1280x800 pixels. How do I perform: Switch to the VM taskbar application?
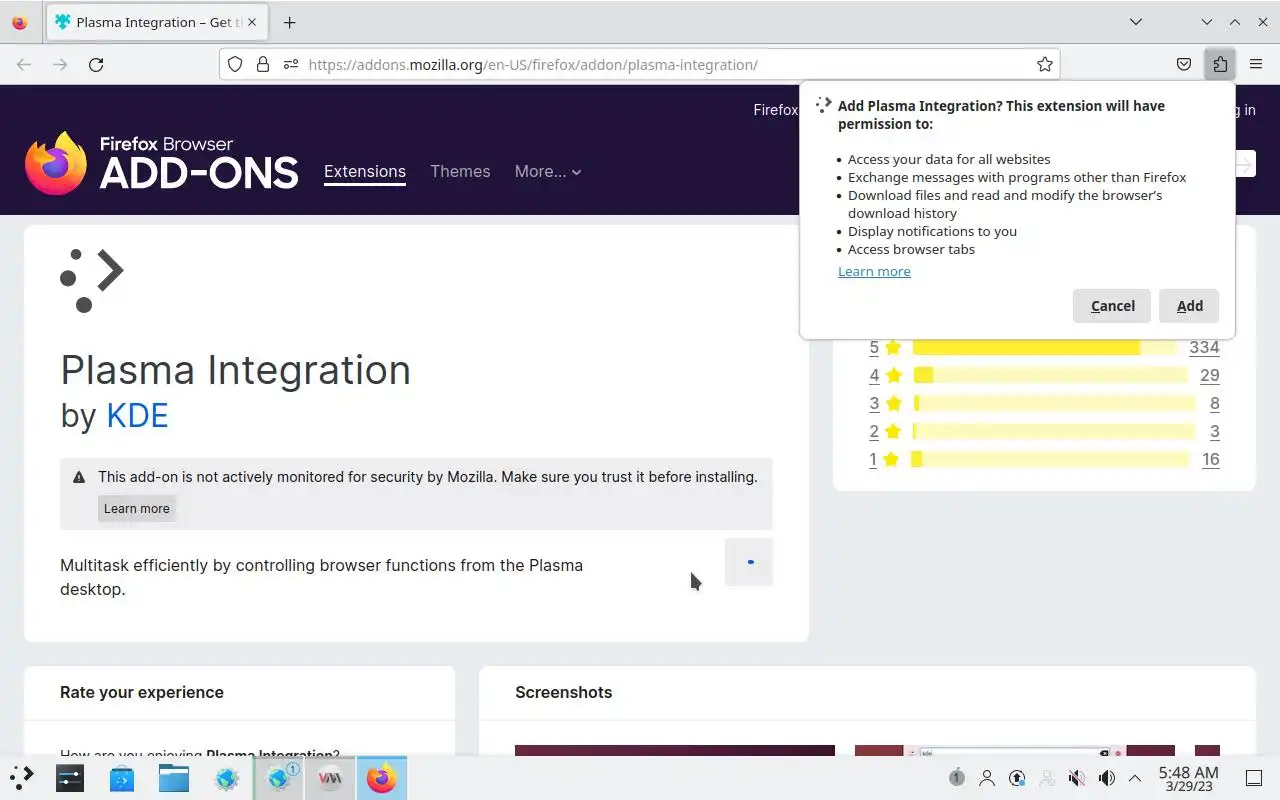tap(330, 778)
